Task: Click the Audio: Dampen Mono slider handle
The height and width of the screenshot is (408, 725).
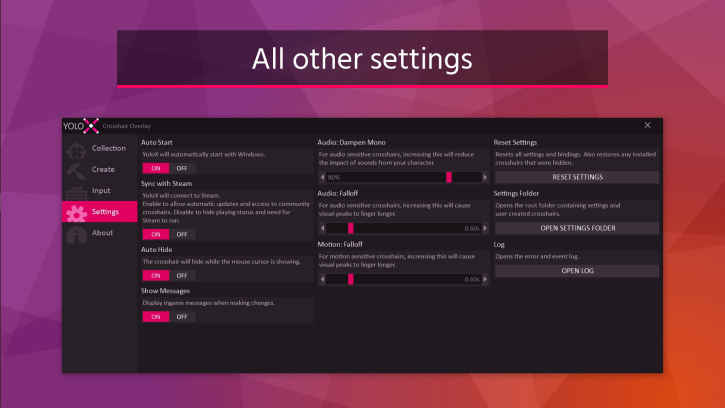Action: point(449,177)
